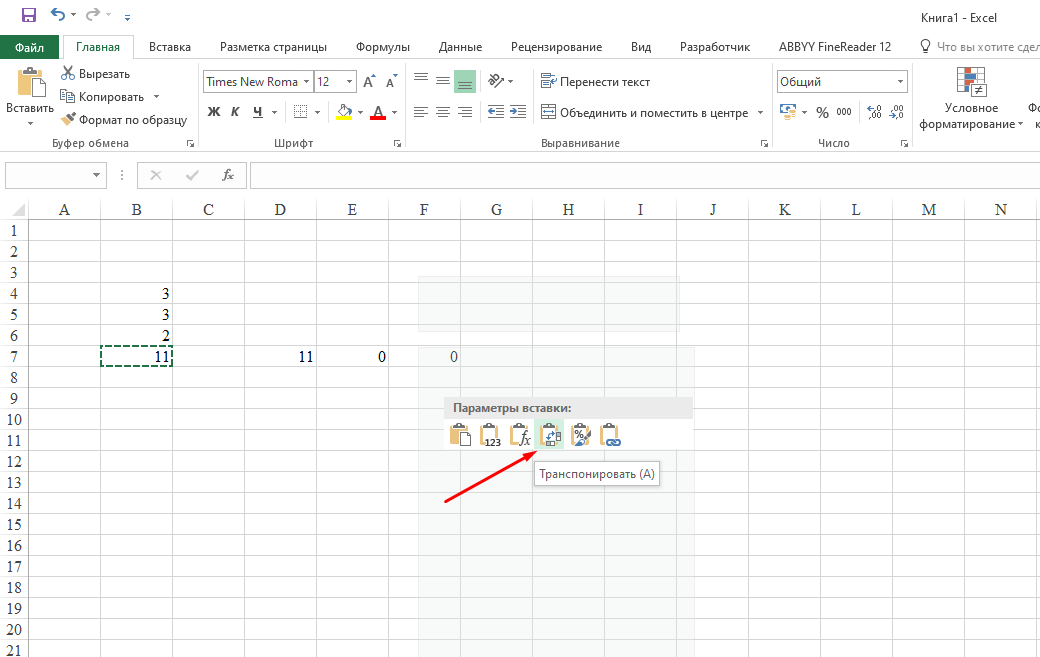Viewport: 1040px width, 657px height.
Task: Click the large Paste (Вставить) clipboard icon
Action: (30, 83)
